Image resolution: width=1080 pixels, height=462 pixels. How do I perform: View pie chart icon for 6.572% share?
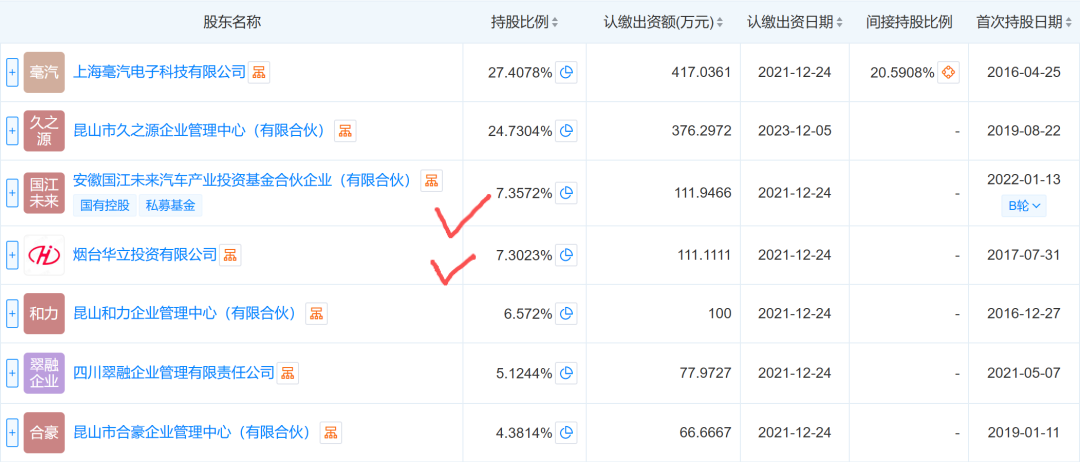tap(565, 314)
